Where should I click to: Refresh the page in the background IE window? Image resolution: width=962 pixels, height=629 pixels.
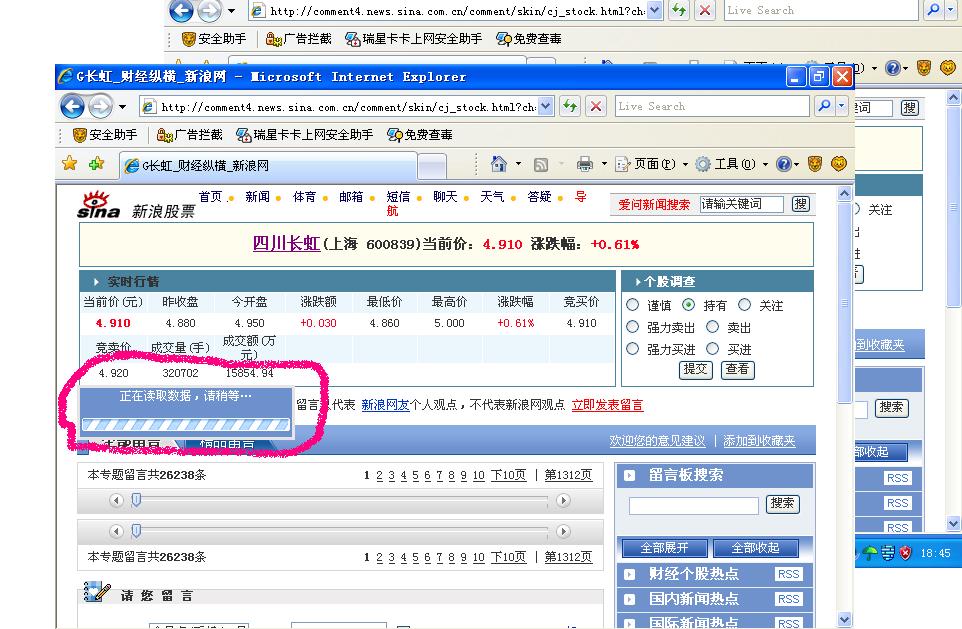click(x=679, y=10)
